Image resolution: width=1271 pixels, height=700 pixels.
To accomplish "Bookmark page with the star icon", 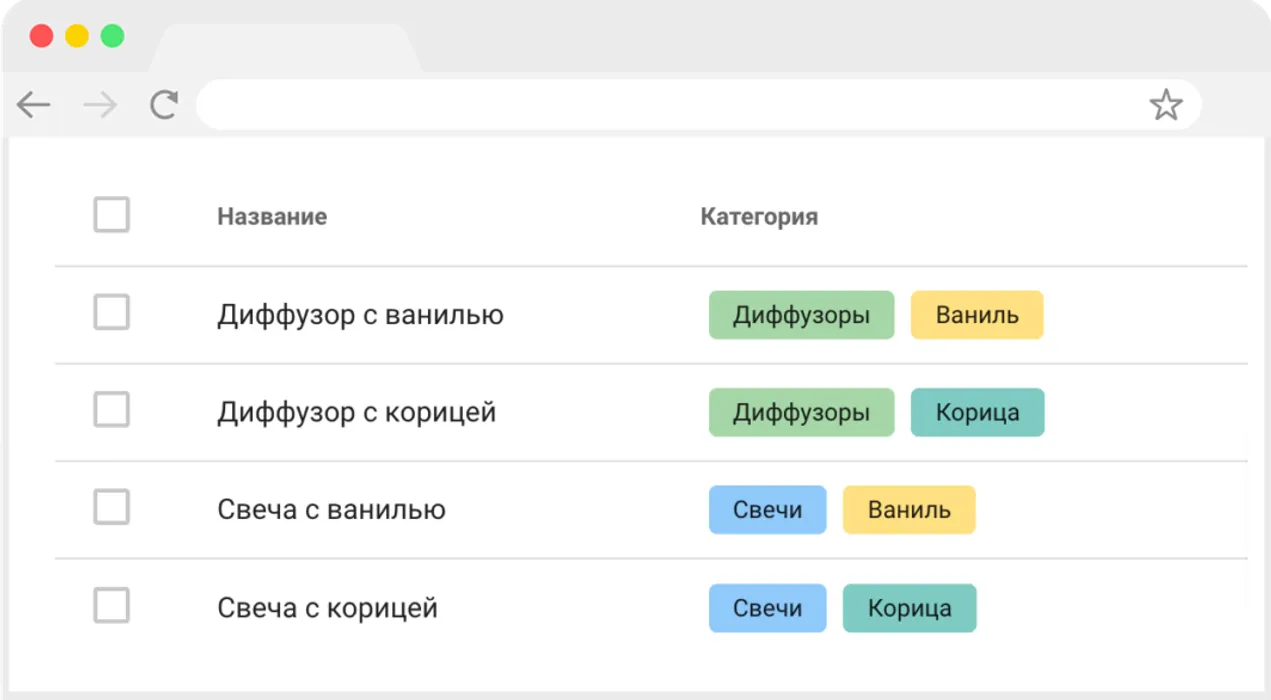I will 1165,105.
